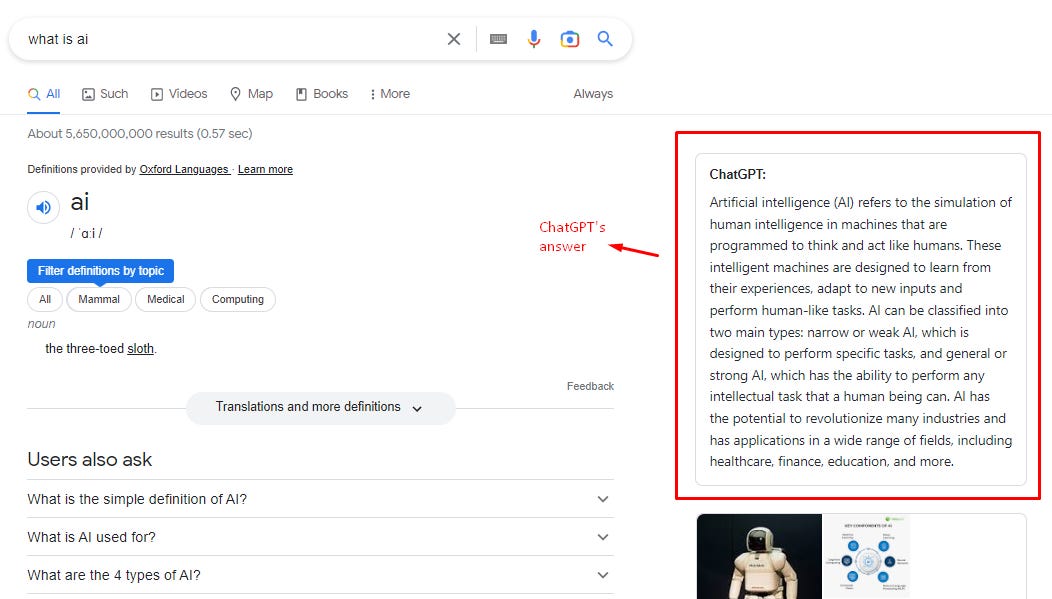Click the blue magnifier search icon
The width and height of the screenshot is (1052, 599).
(x=605, y=39)
